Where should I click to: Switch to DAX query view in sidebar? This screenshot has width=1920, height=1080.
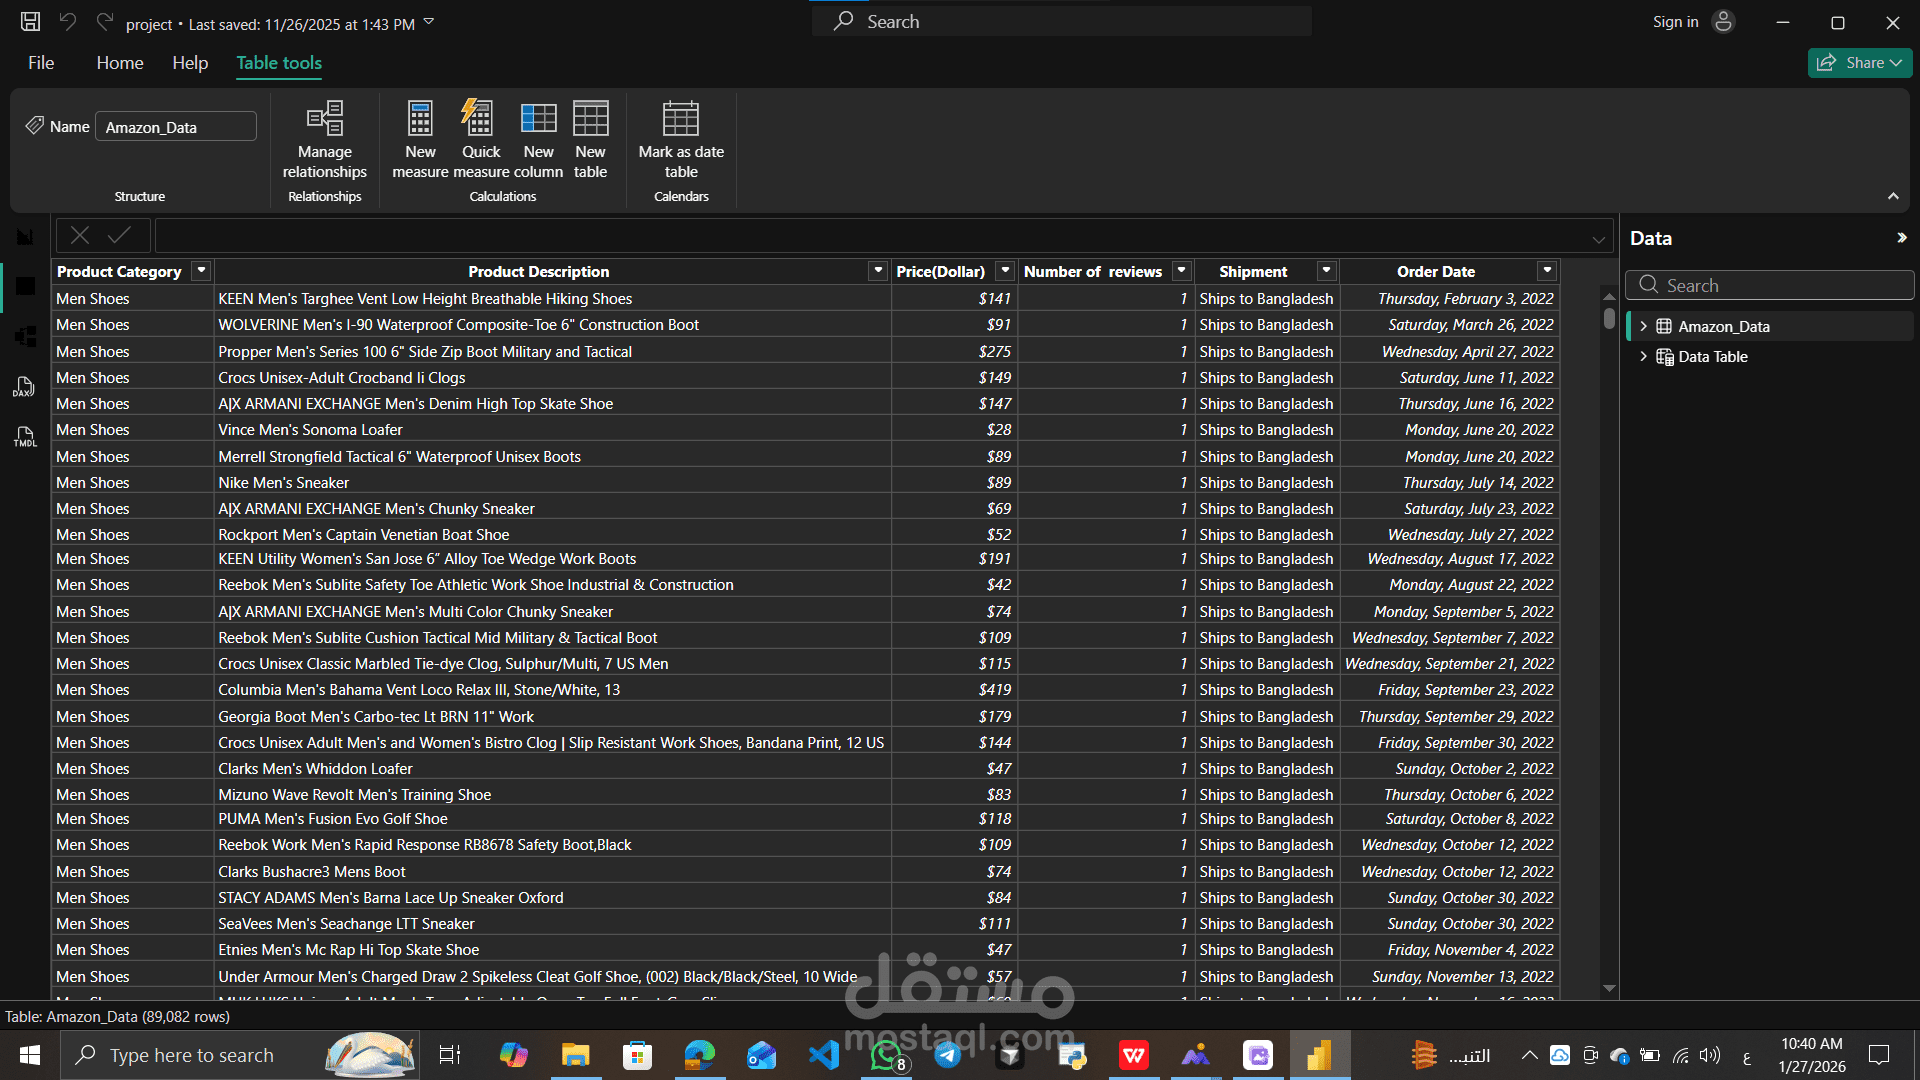(24, 387)
